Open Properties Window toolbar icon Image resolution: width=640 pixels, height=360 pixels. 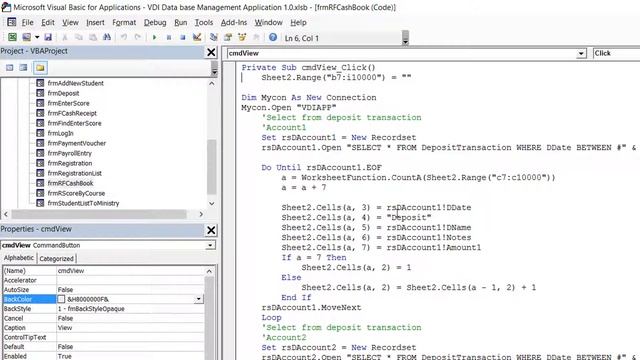[x=228, y=38]
